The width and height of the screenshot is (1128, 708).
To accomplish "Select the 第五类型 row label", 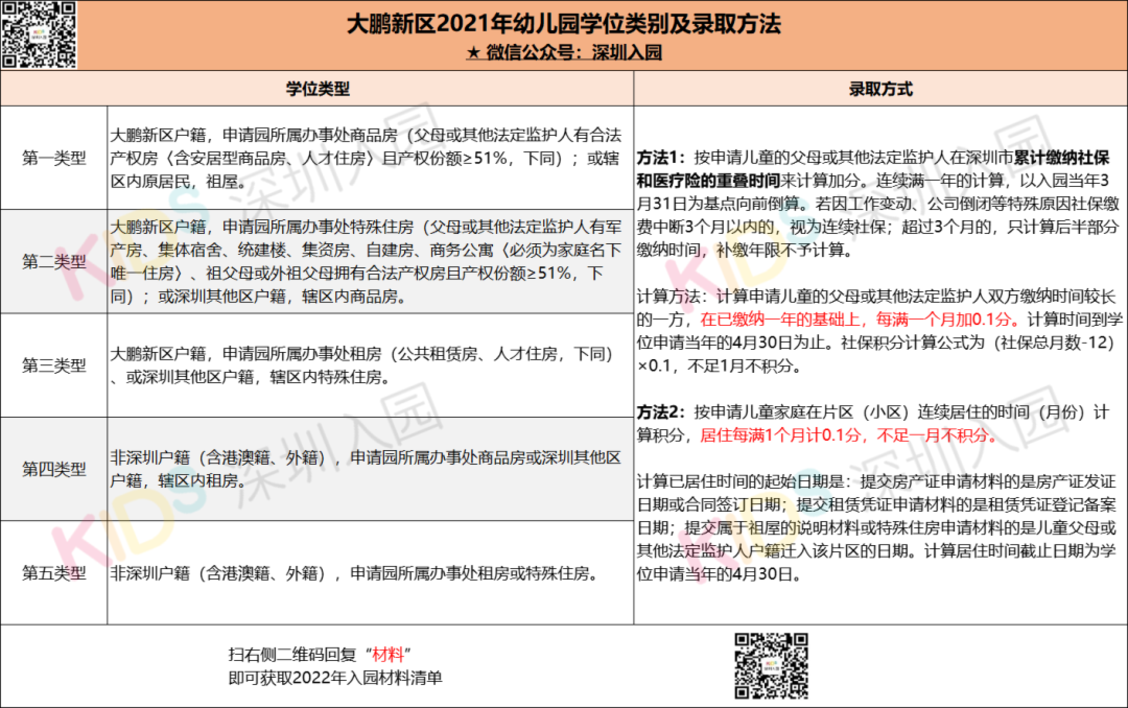I will click(x=54, y=573).
